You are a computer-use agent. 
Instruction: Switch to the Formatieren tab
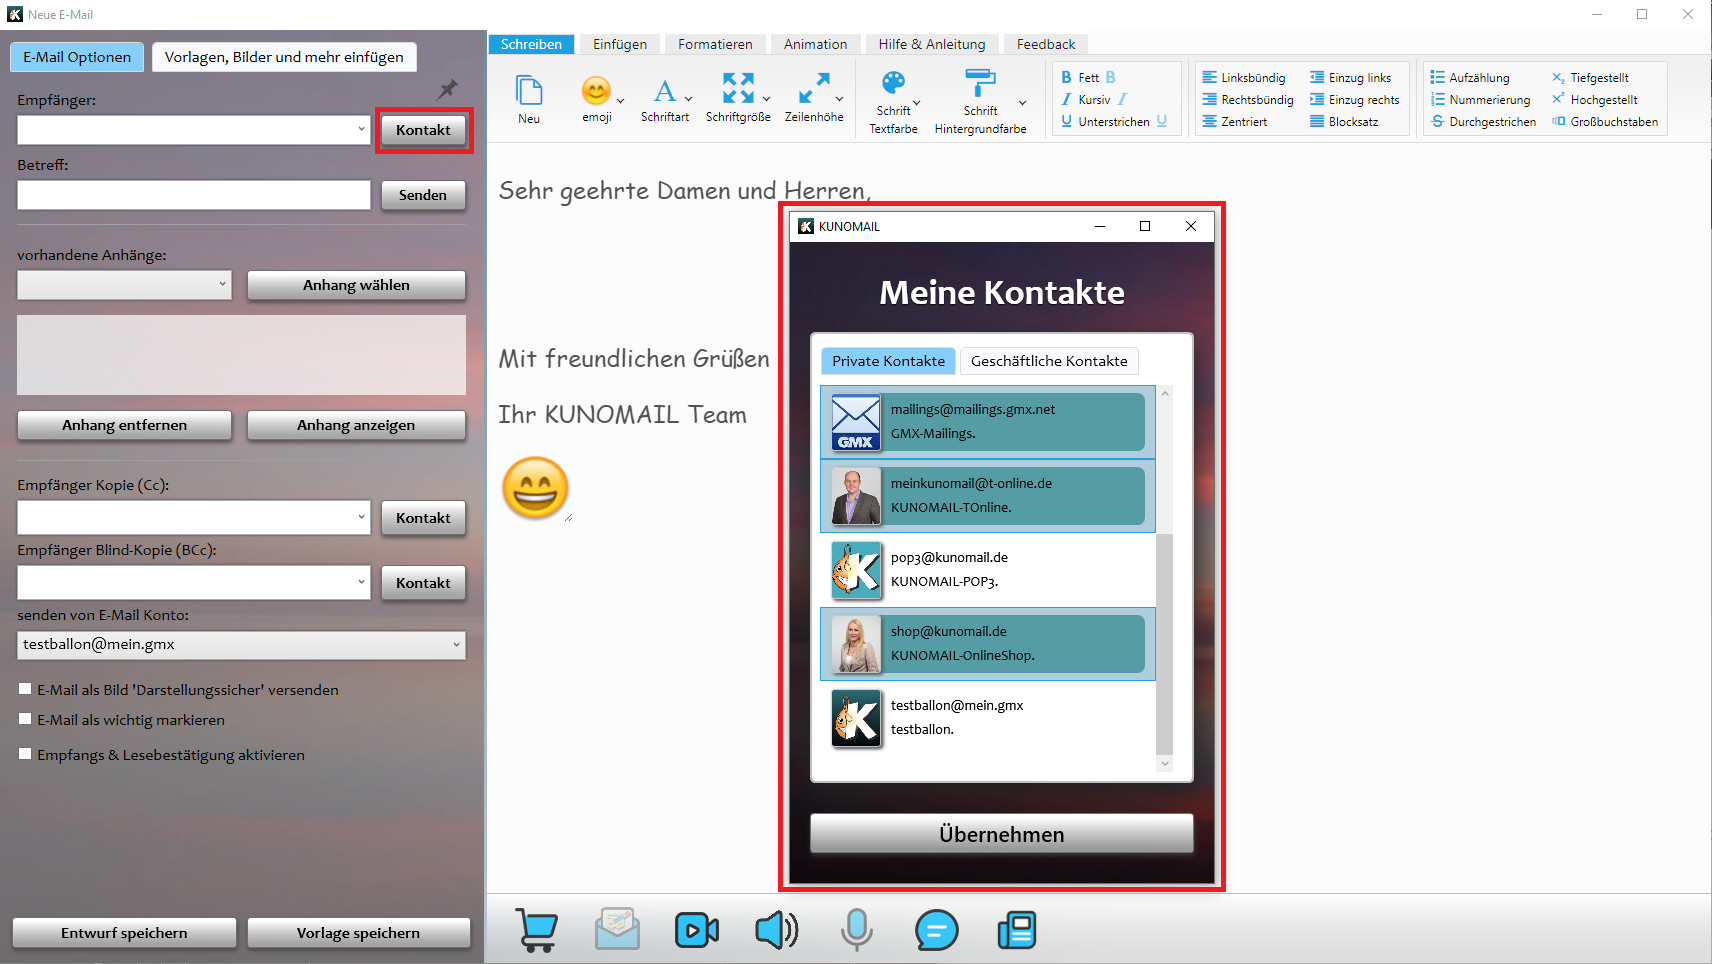(715, 44)
